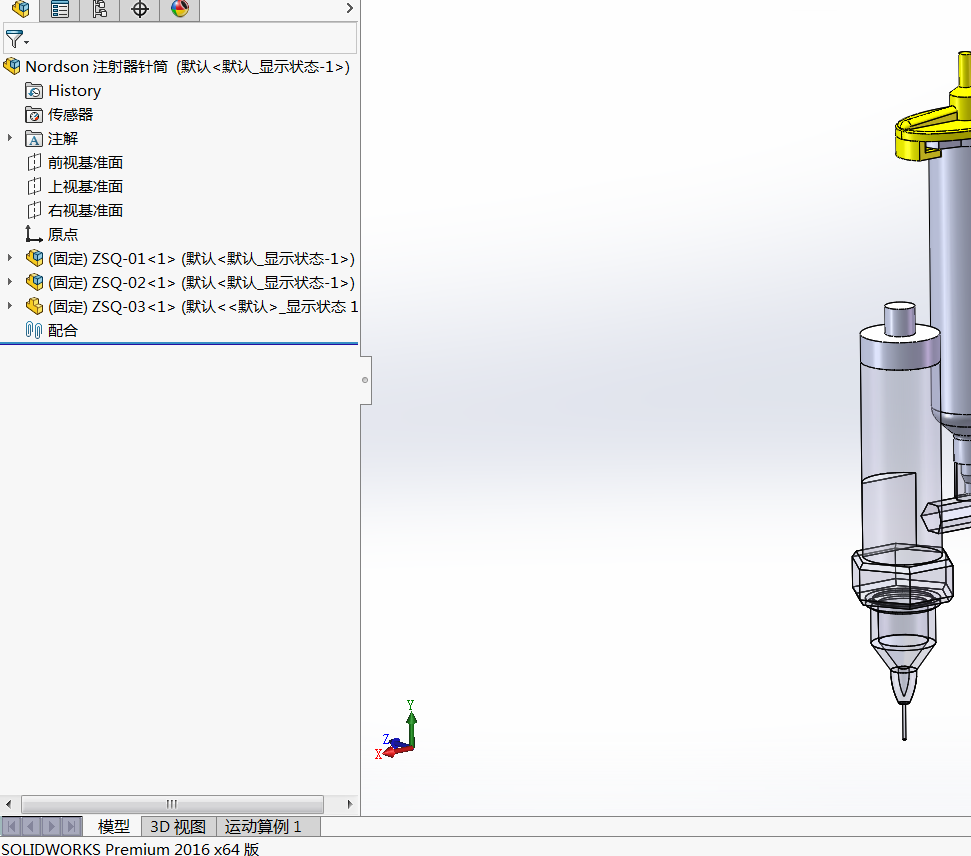Click the 原点 origin icon
The height and width of the screenshot is (856, 971).
tap(33, 234)
